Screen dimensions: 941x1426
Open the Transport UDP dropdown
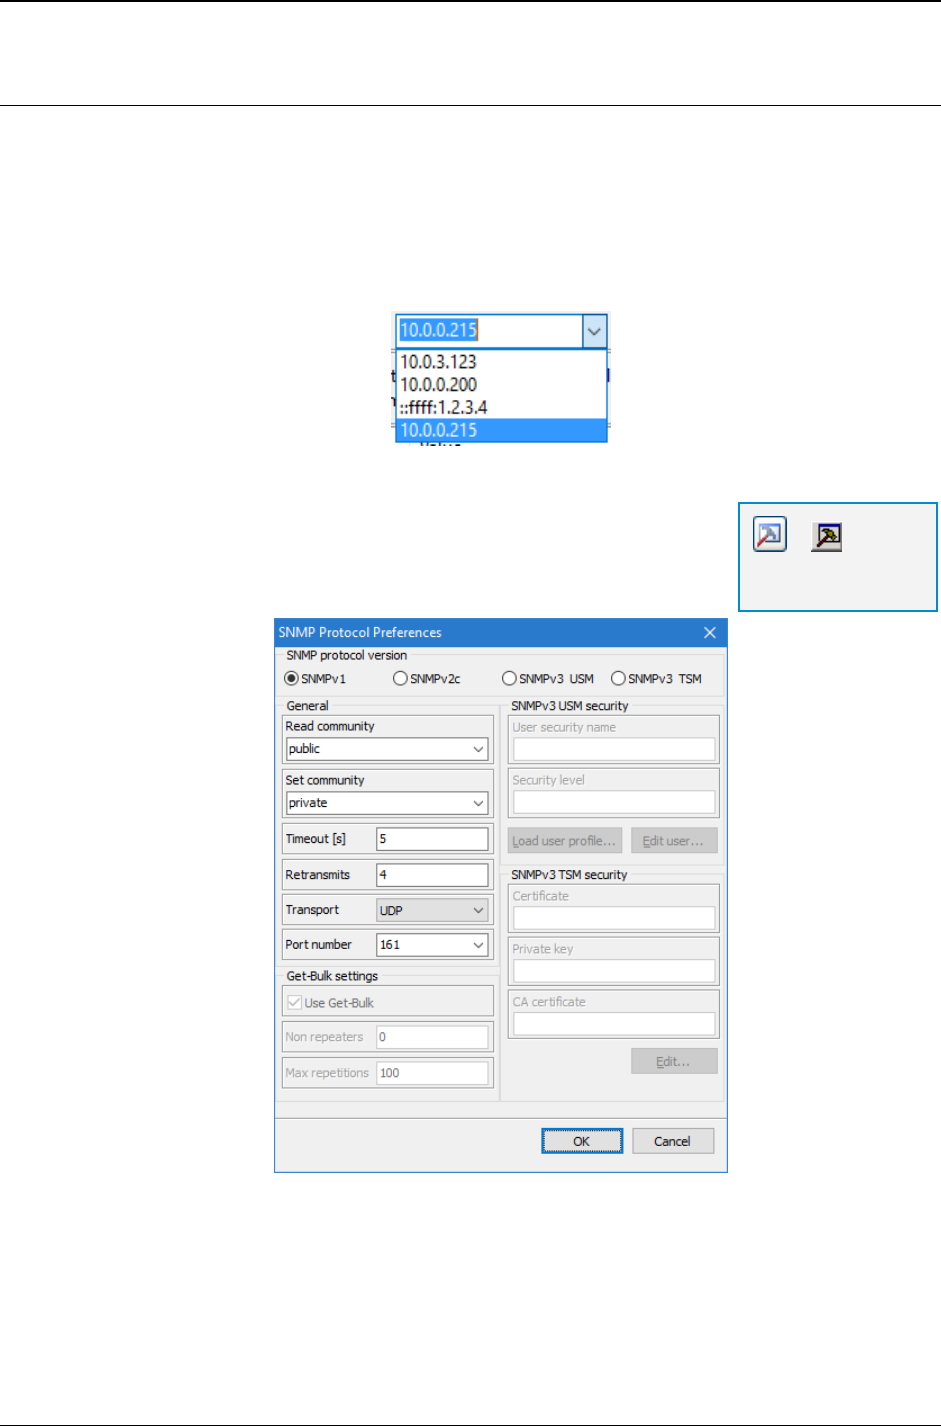(x=478, y=911)
